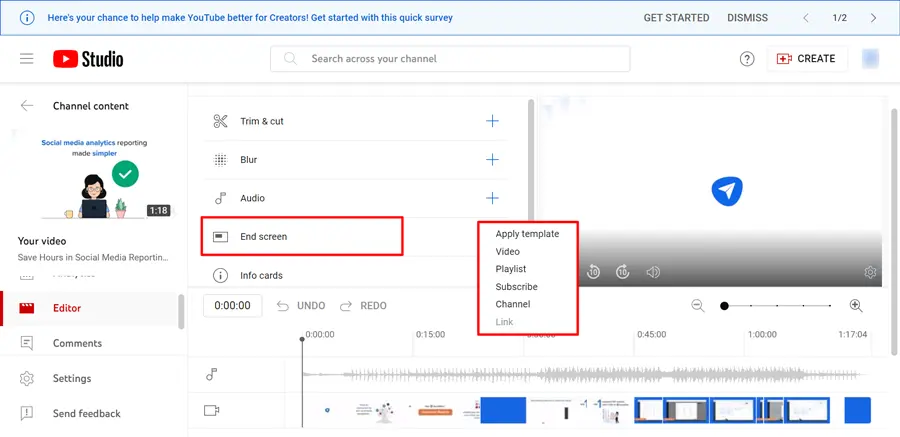Click the timeline zoom slider
This screenshot has width=900, height=437.
pyautogui.click(x=777, y=306)
